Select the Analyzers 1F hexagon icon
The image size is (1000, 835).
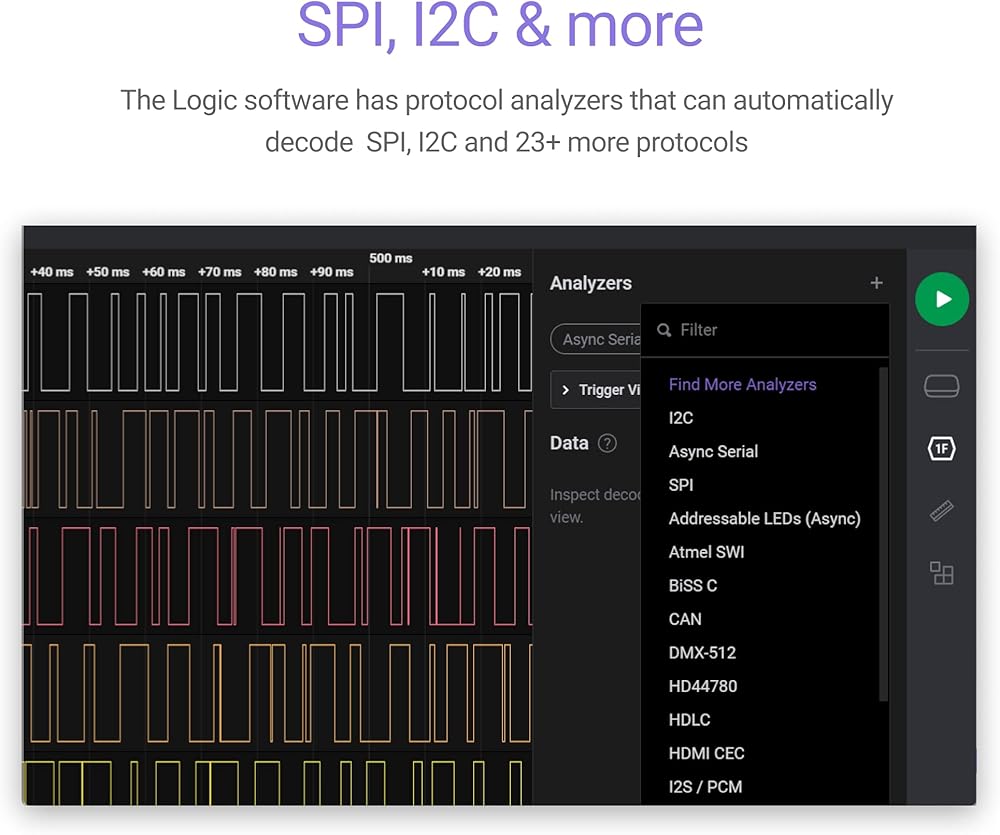(x=941, y=449)
